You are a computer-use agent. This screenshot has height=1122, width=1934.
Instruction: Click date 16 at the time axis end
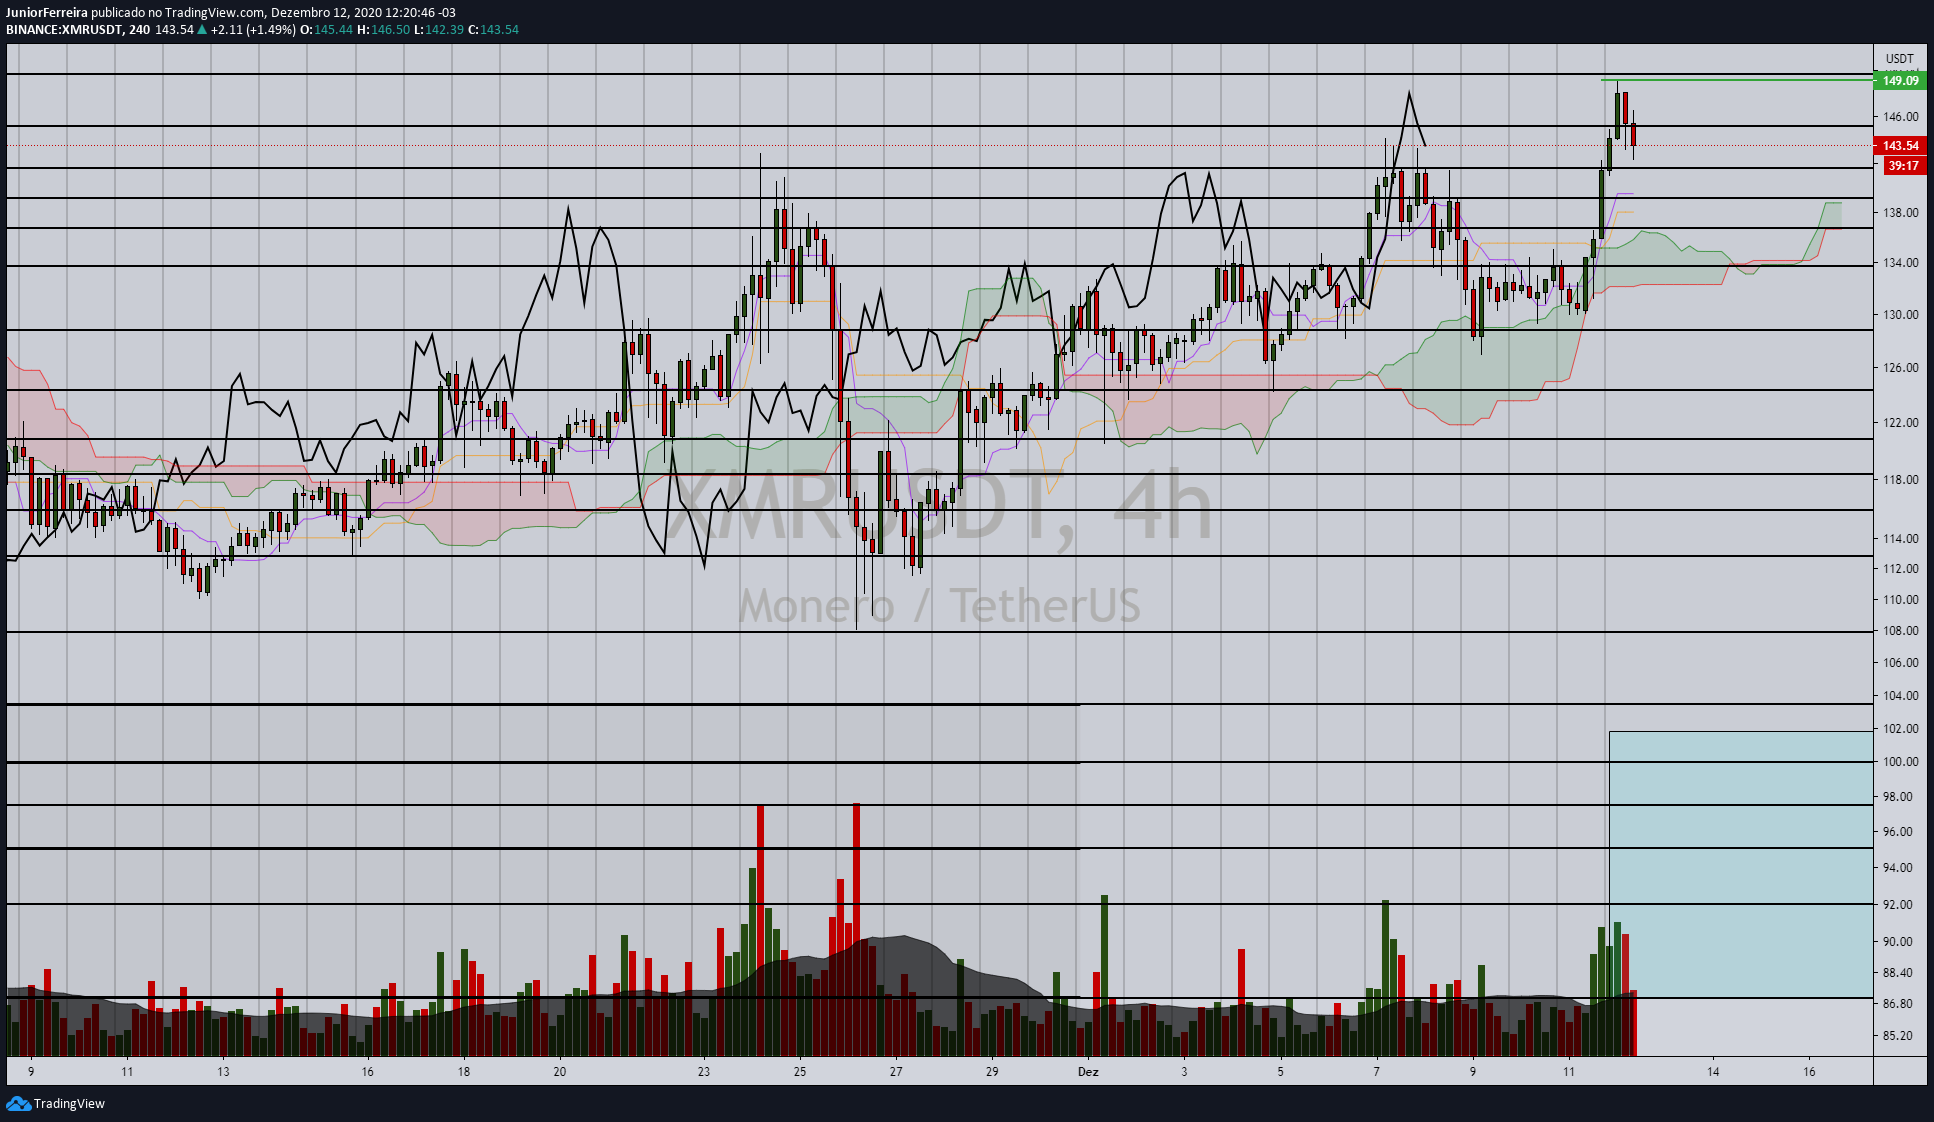(x=1809, y=1072)
